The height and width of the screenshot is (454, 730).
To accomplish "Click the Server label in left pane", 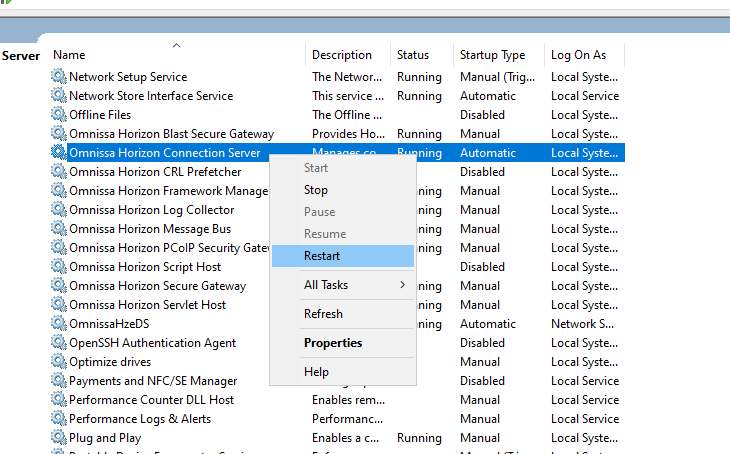I will (21, 56).
